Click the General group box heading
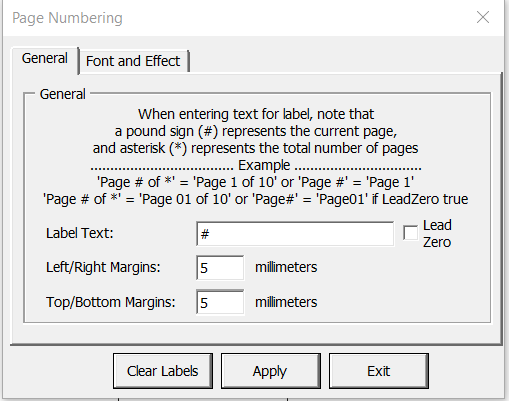The width and height of the screenshot is (509, 401). pyautogui.click(x=63, y=94)
